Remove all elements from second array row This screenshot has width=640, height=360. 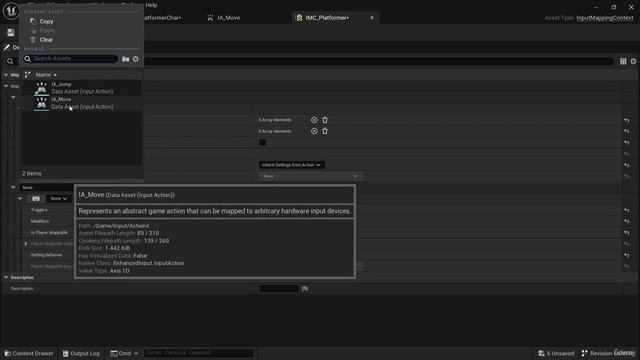325,131
